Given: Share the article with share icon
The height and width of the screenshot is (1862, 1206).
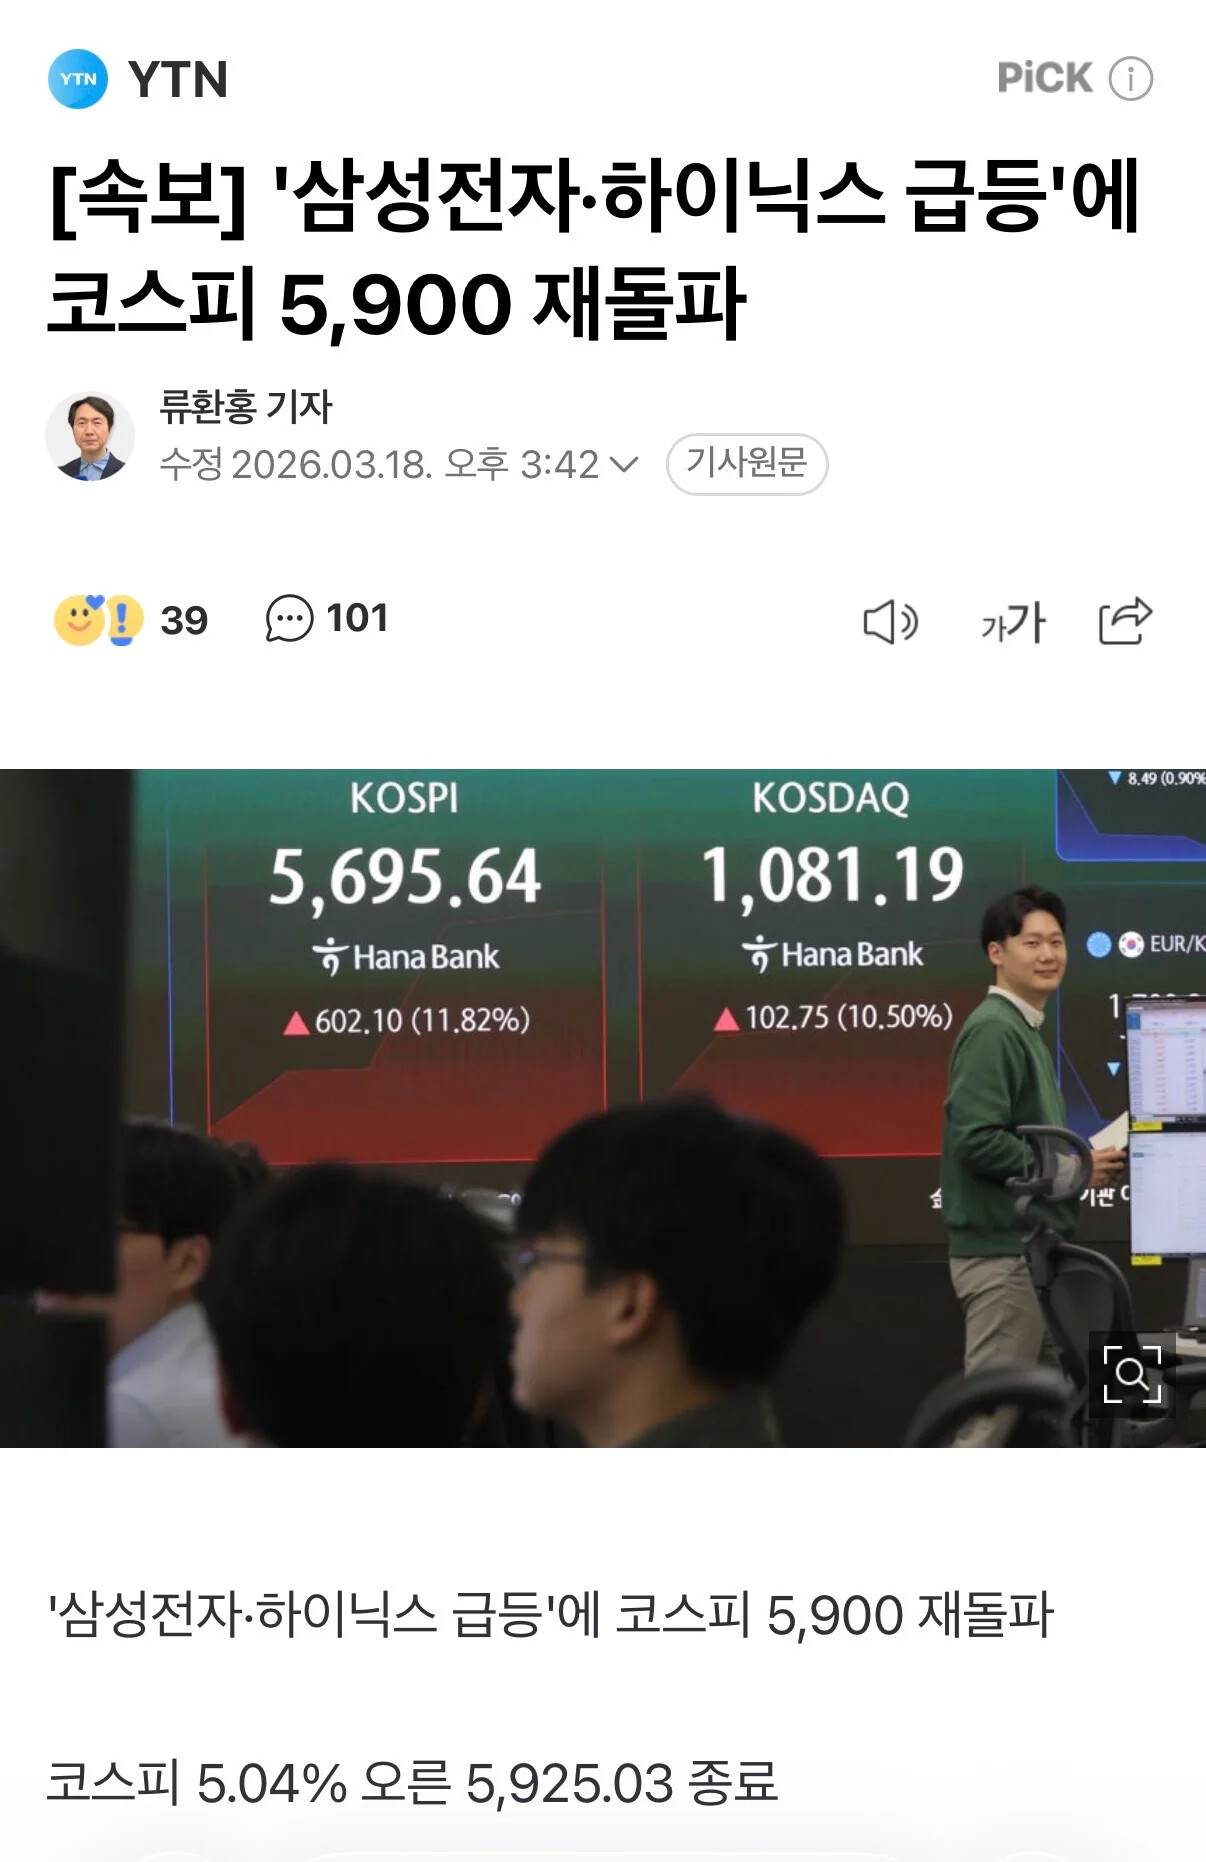Looking at the screenshot, I should (x=1125, y=621).
